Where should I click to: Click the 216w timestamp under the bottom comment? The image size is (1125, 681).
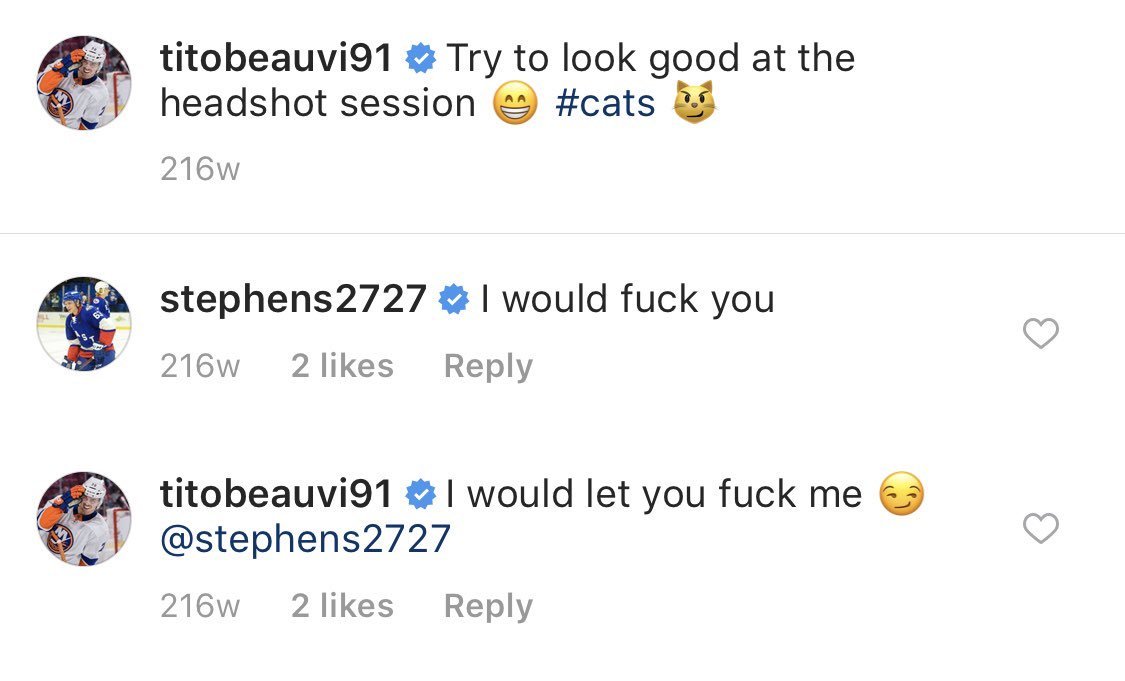click(200, 606)
